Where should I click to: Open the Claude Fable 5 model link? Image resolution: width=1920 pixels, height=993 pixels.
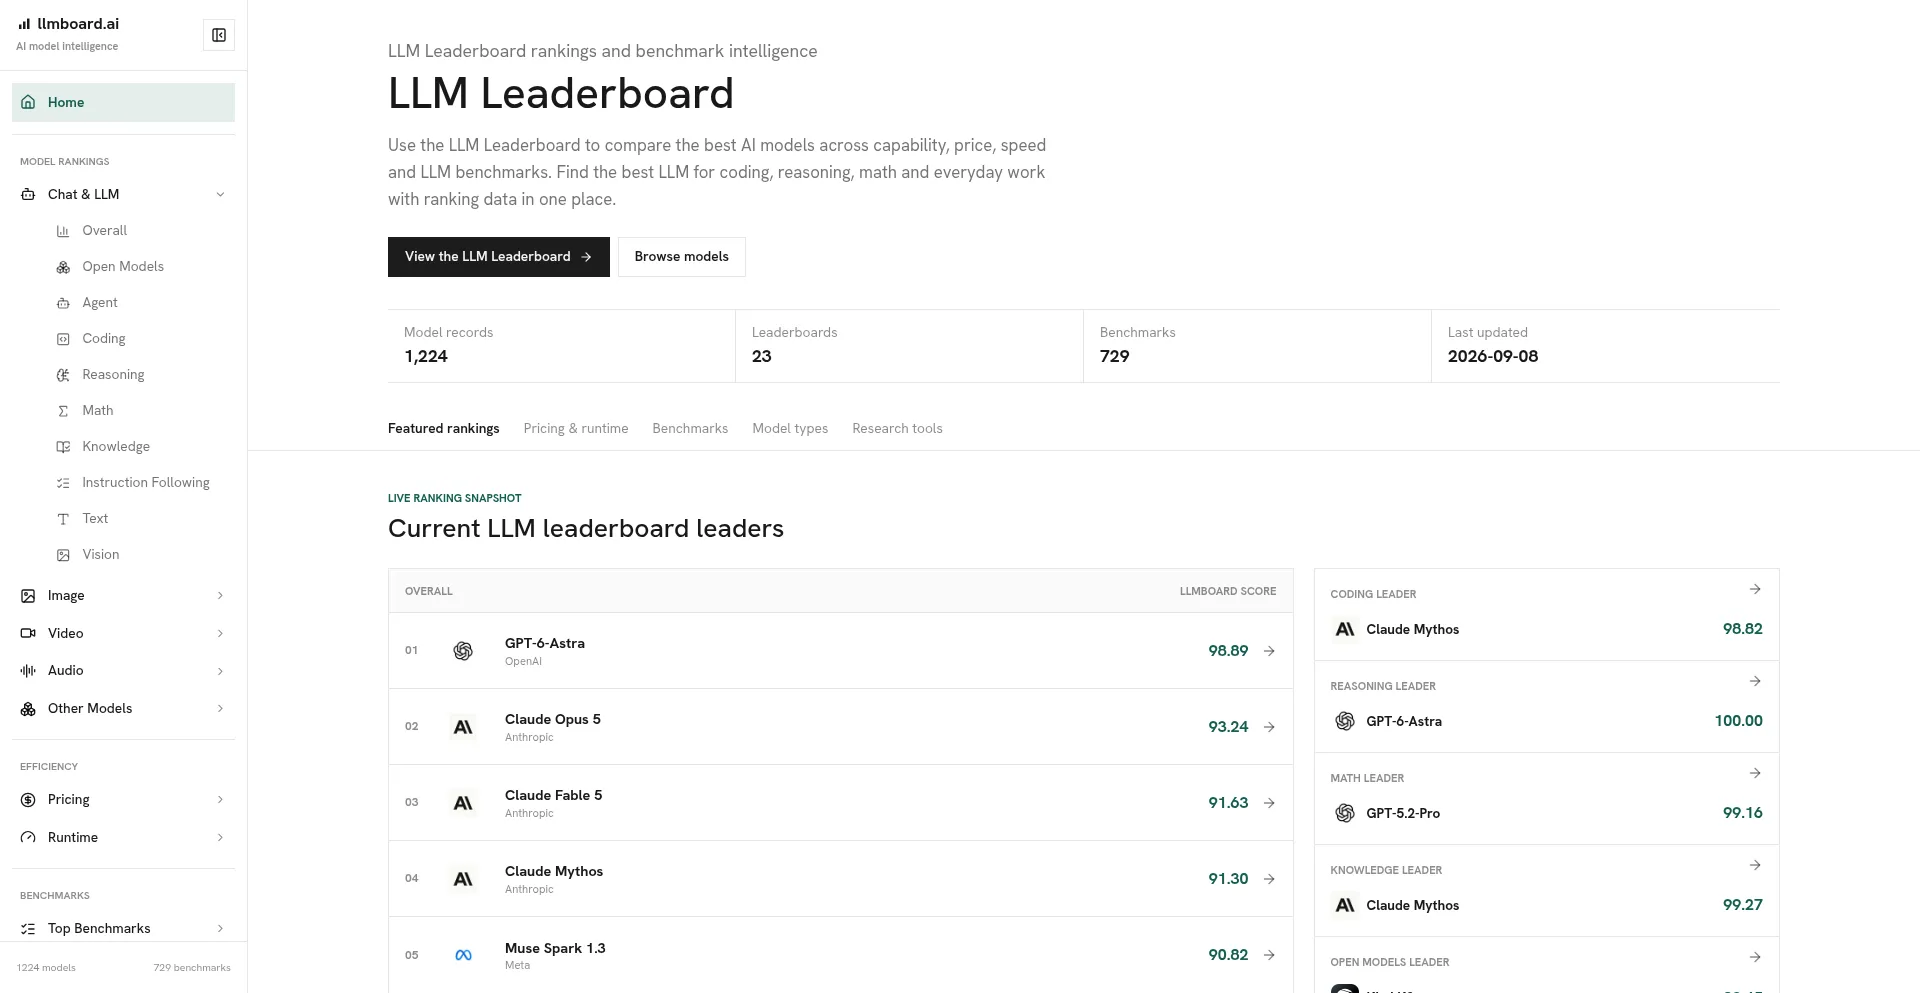553,795
